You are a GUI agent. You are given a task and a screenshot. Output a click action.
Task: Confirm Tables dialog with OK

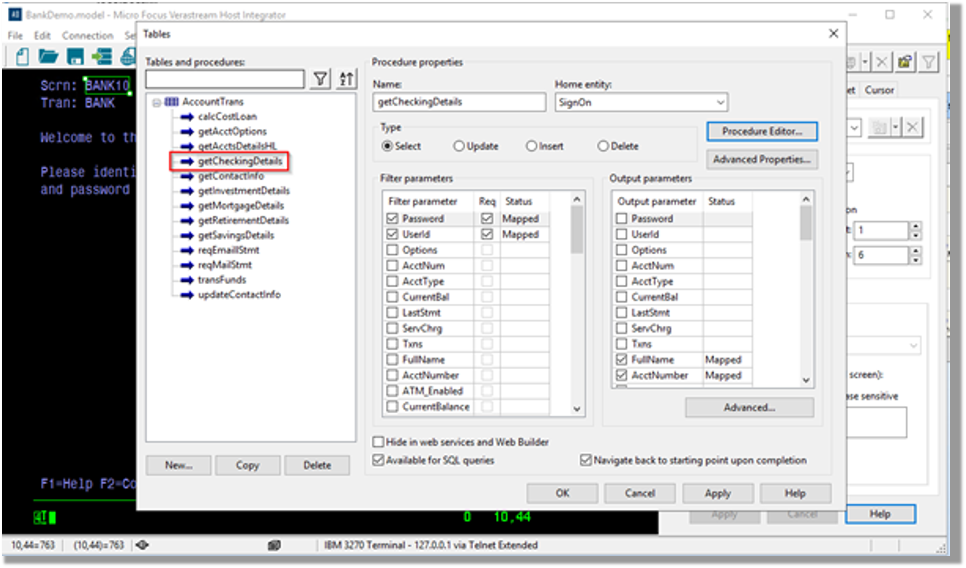pyautogui.click(x=562, y=493)
